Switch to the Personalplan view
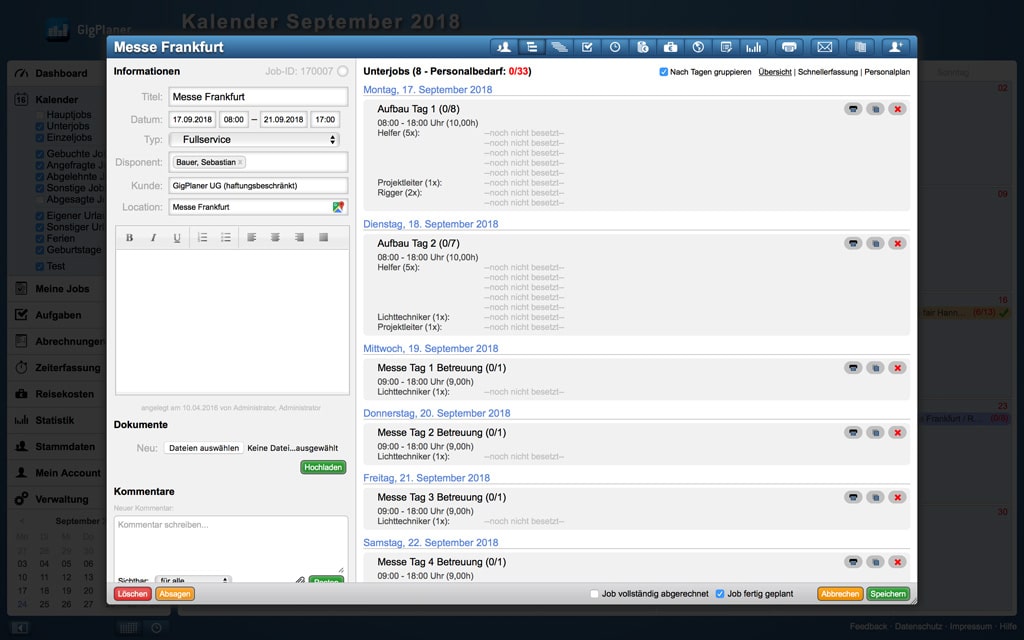1024x640 pixels. tap(887, 72)
